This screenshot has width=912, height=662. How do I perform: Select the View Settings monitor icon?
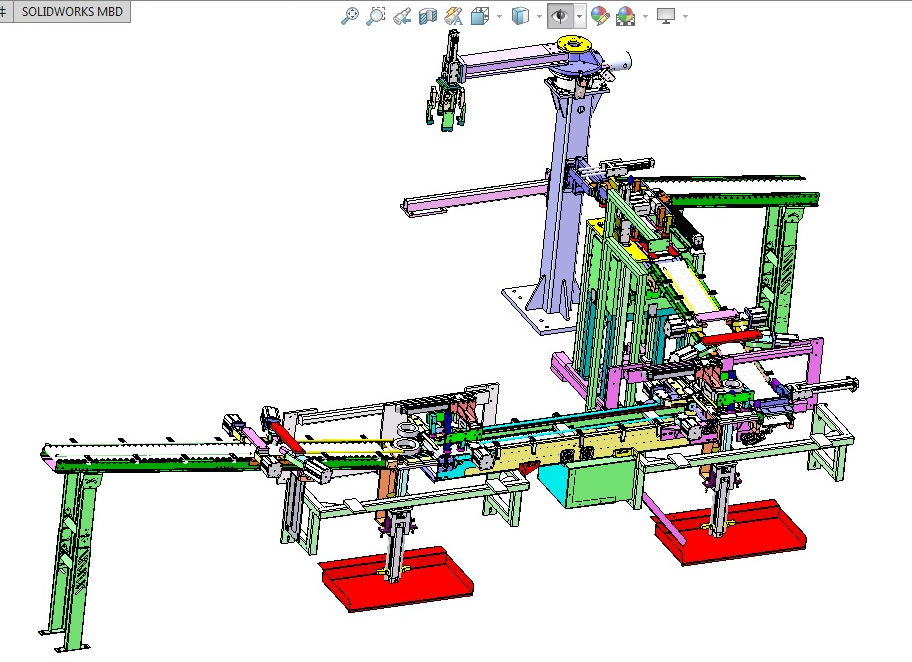point(666,15)
